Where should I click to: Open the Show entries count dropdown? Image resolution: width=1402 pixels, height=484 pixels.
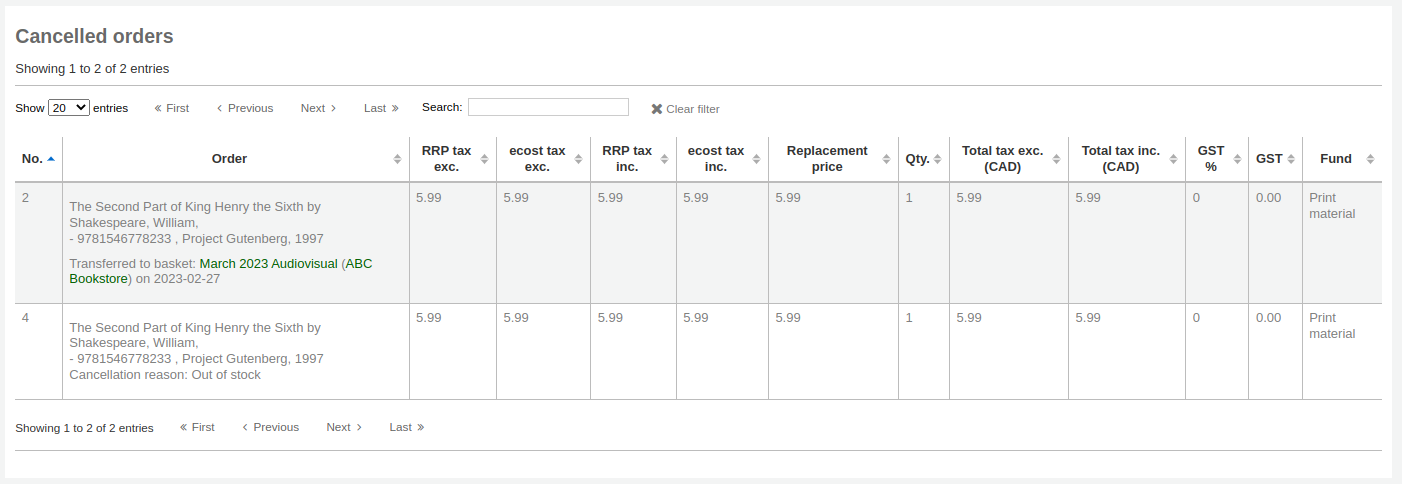[x=69, y=108]
